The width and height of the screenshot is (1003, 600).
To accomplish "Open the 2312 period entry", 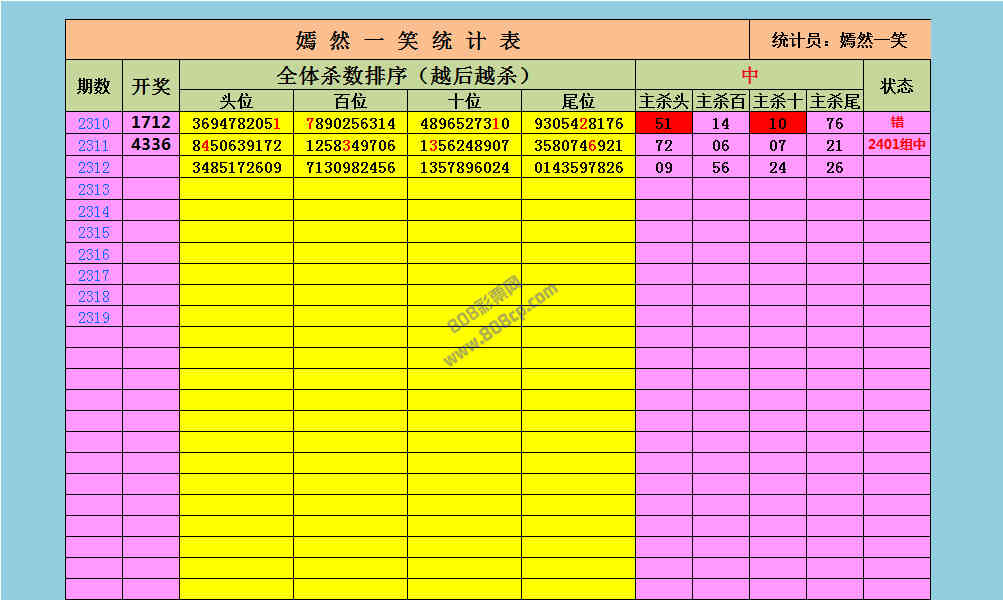I will [93, 168].
